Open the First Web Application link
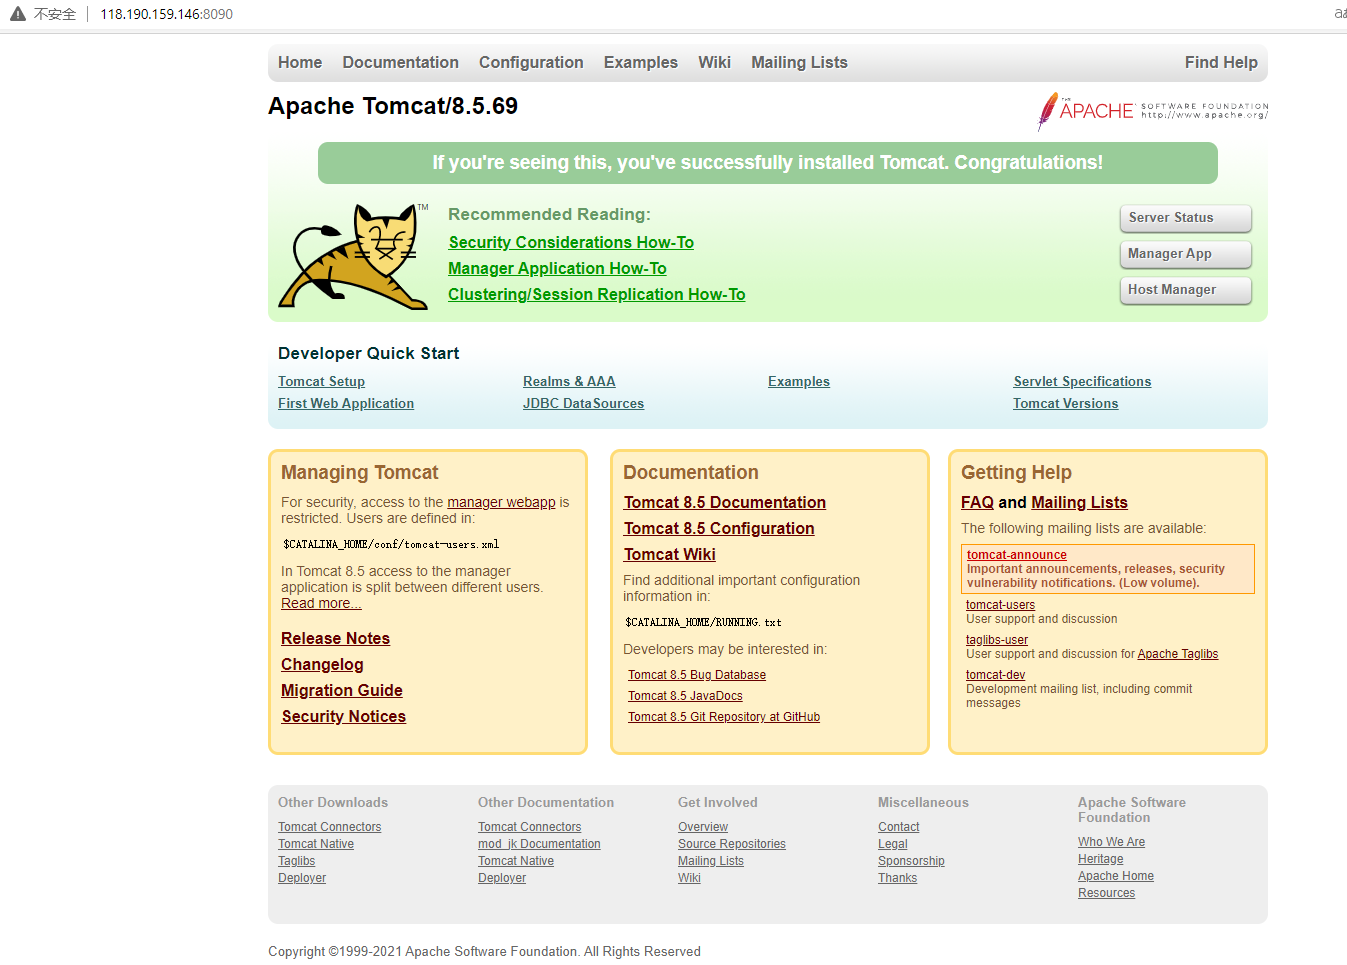This screenshot has height=965, width=1347. [346, 403]
